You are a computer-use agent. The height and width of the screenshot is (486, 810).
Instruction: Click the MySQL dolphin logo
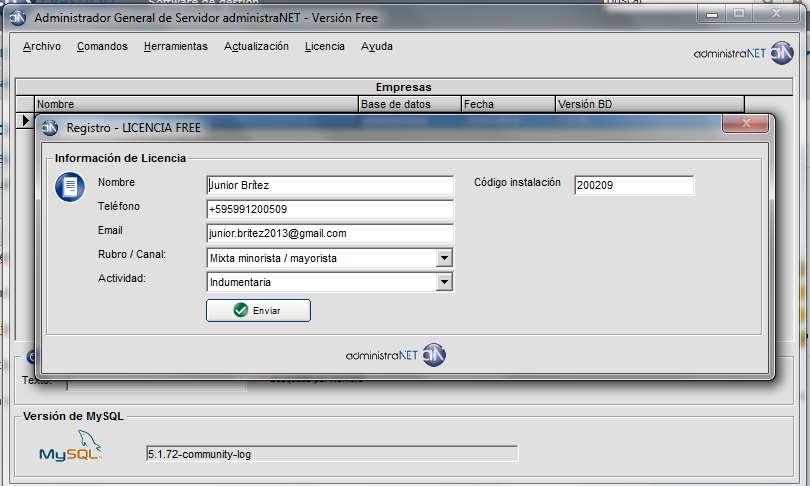71,447
